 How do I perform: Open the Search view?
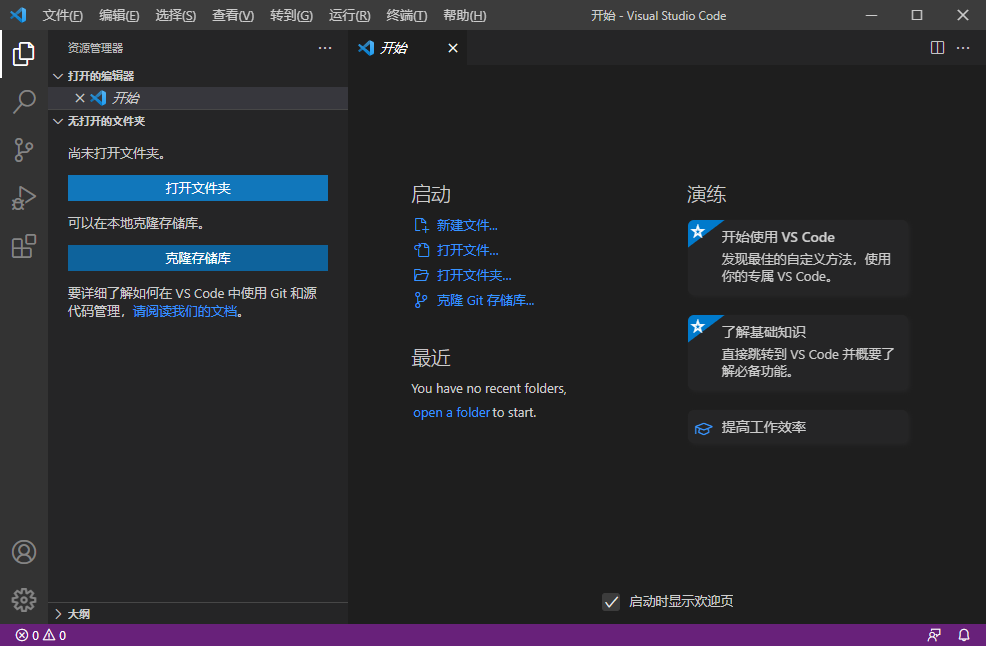[x=24, y=102]
